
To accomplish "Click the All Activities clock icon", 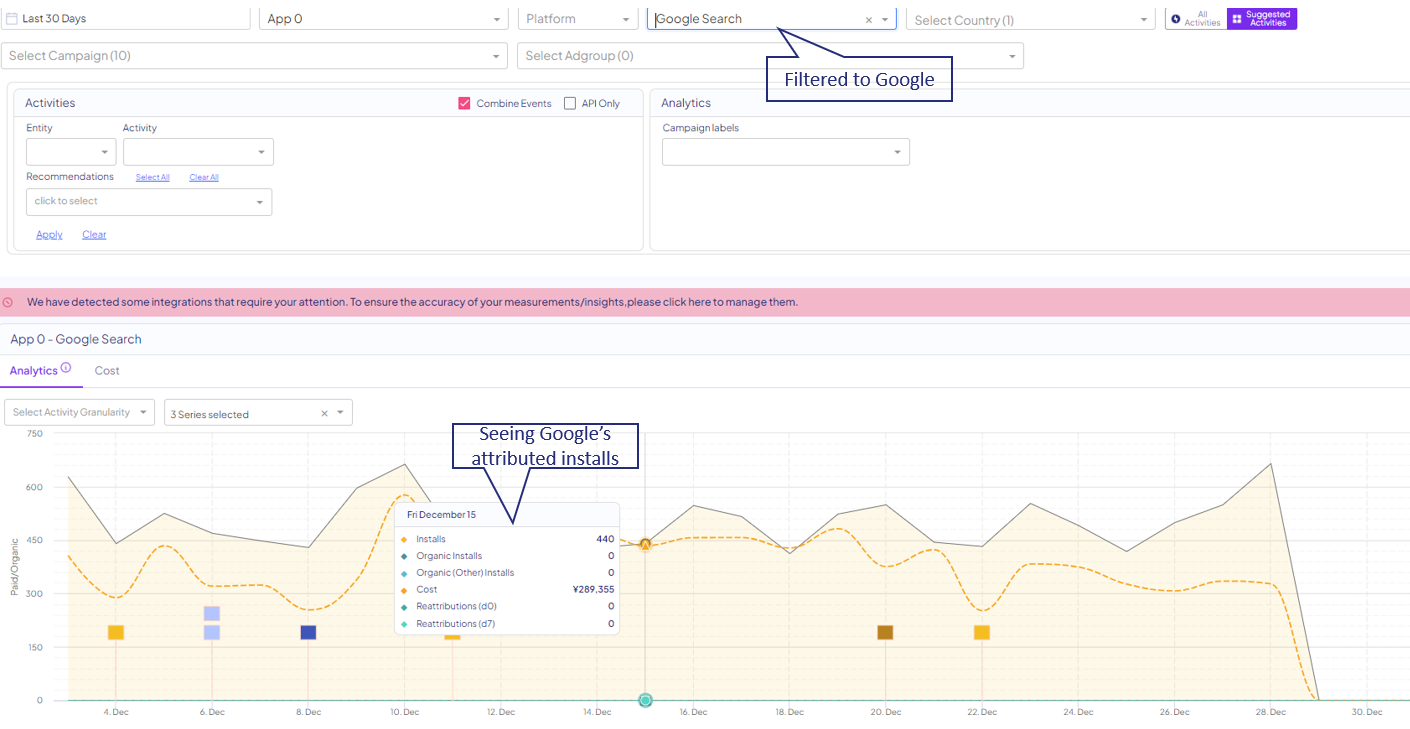I will click(x=1176, y=19).
